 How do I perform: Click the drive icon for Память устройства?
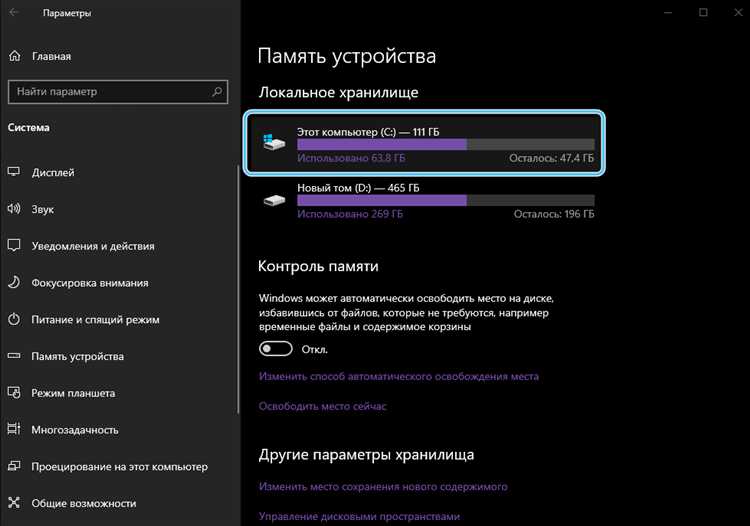(14, 356)
